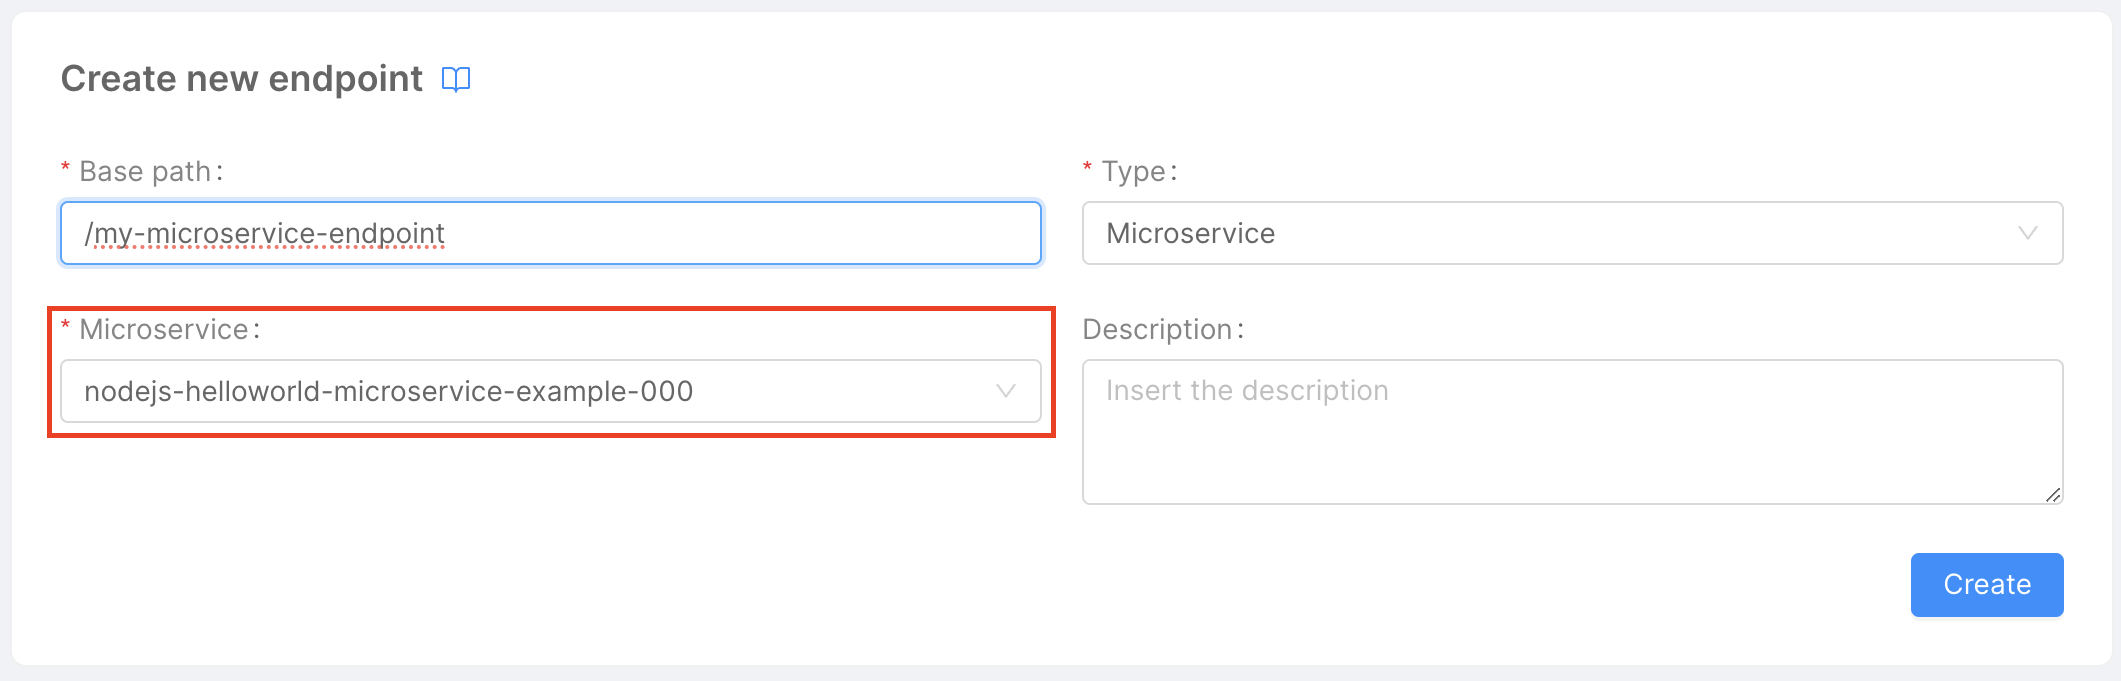This screenshot has height=681, width=2121.
Task: Click inside the base path input field
Action: pos(549,233)
